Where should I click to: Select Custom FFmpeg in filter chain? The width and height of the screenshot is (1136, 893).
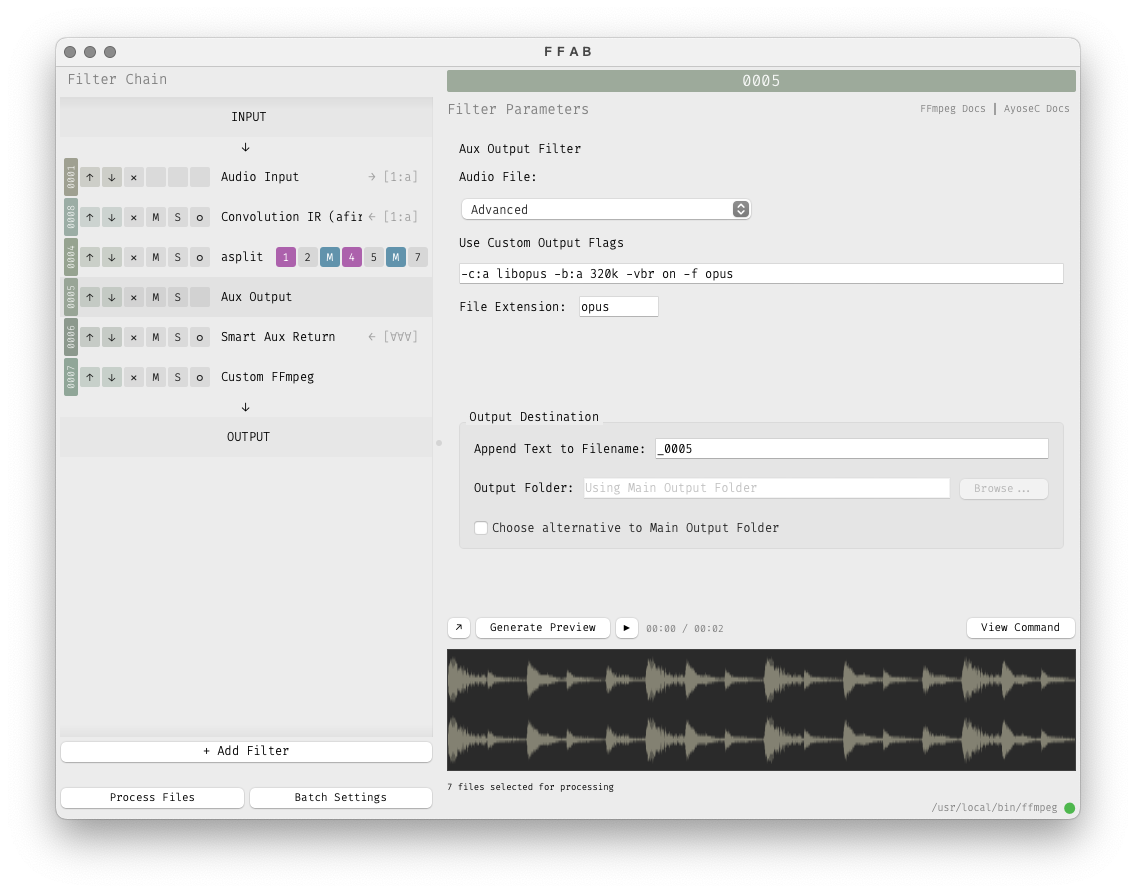tap(267, 377)
